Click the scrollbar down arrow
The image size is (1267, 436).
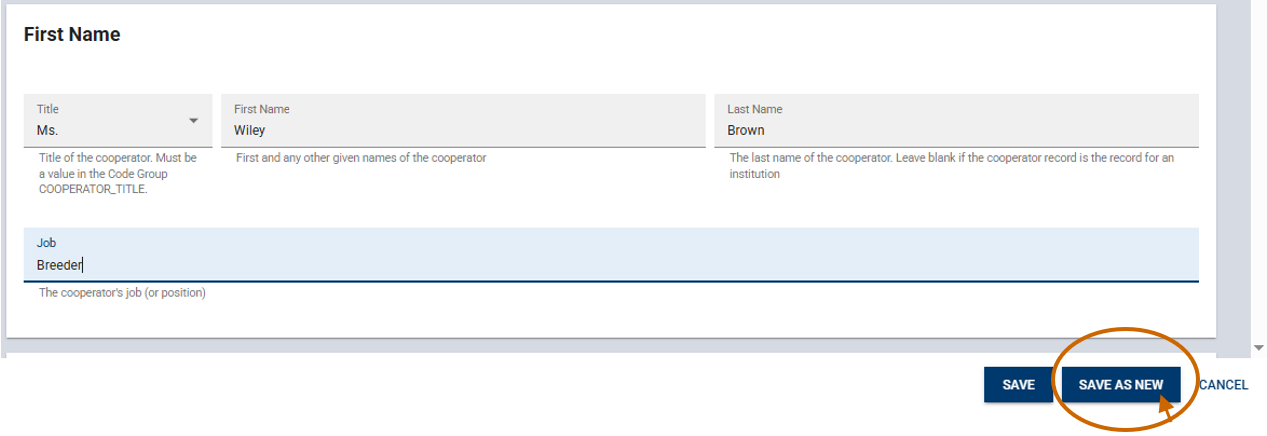click(1259, 347)
